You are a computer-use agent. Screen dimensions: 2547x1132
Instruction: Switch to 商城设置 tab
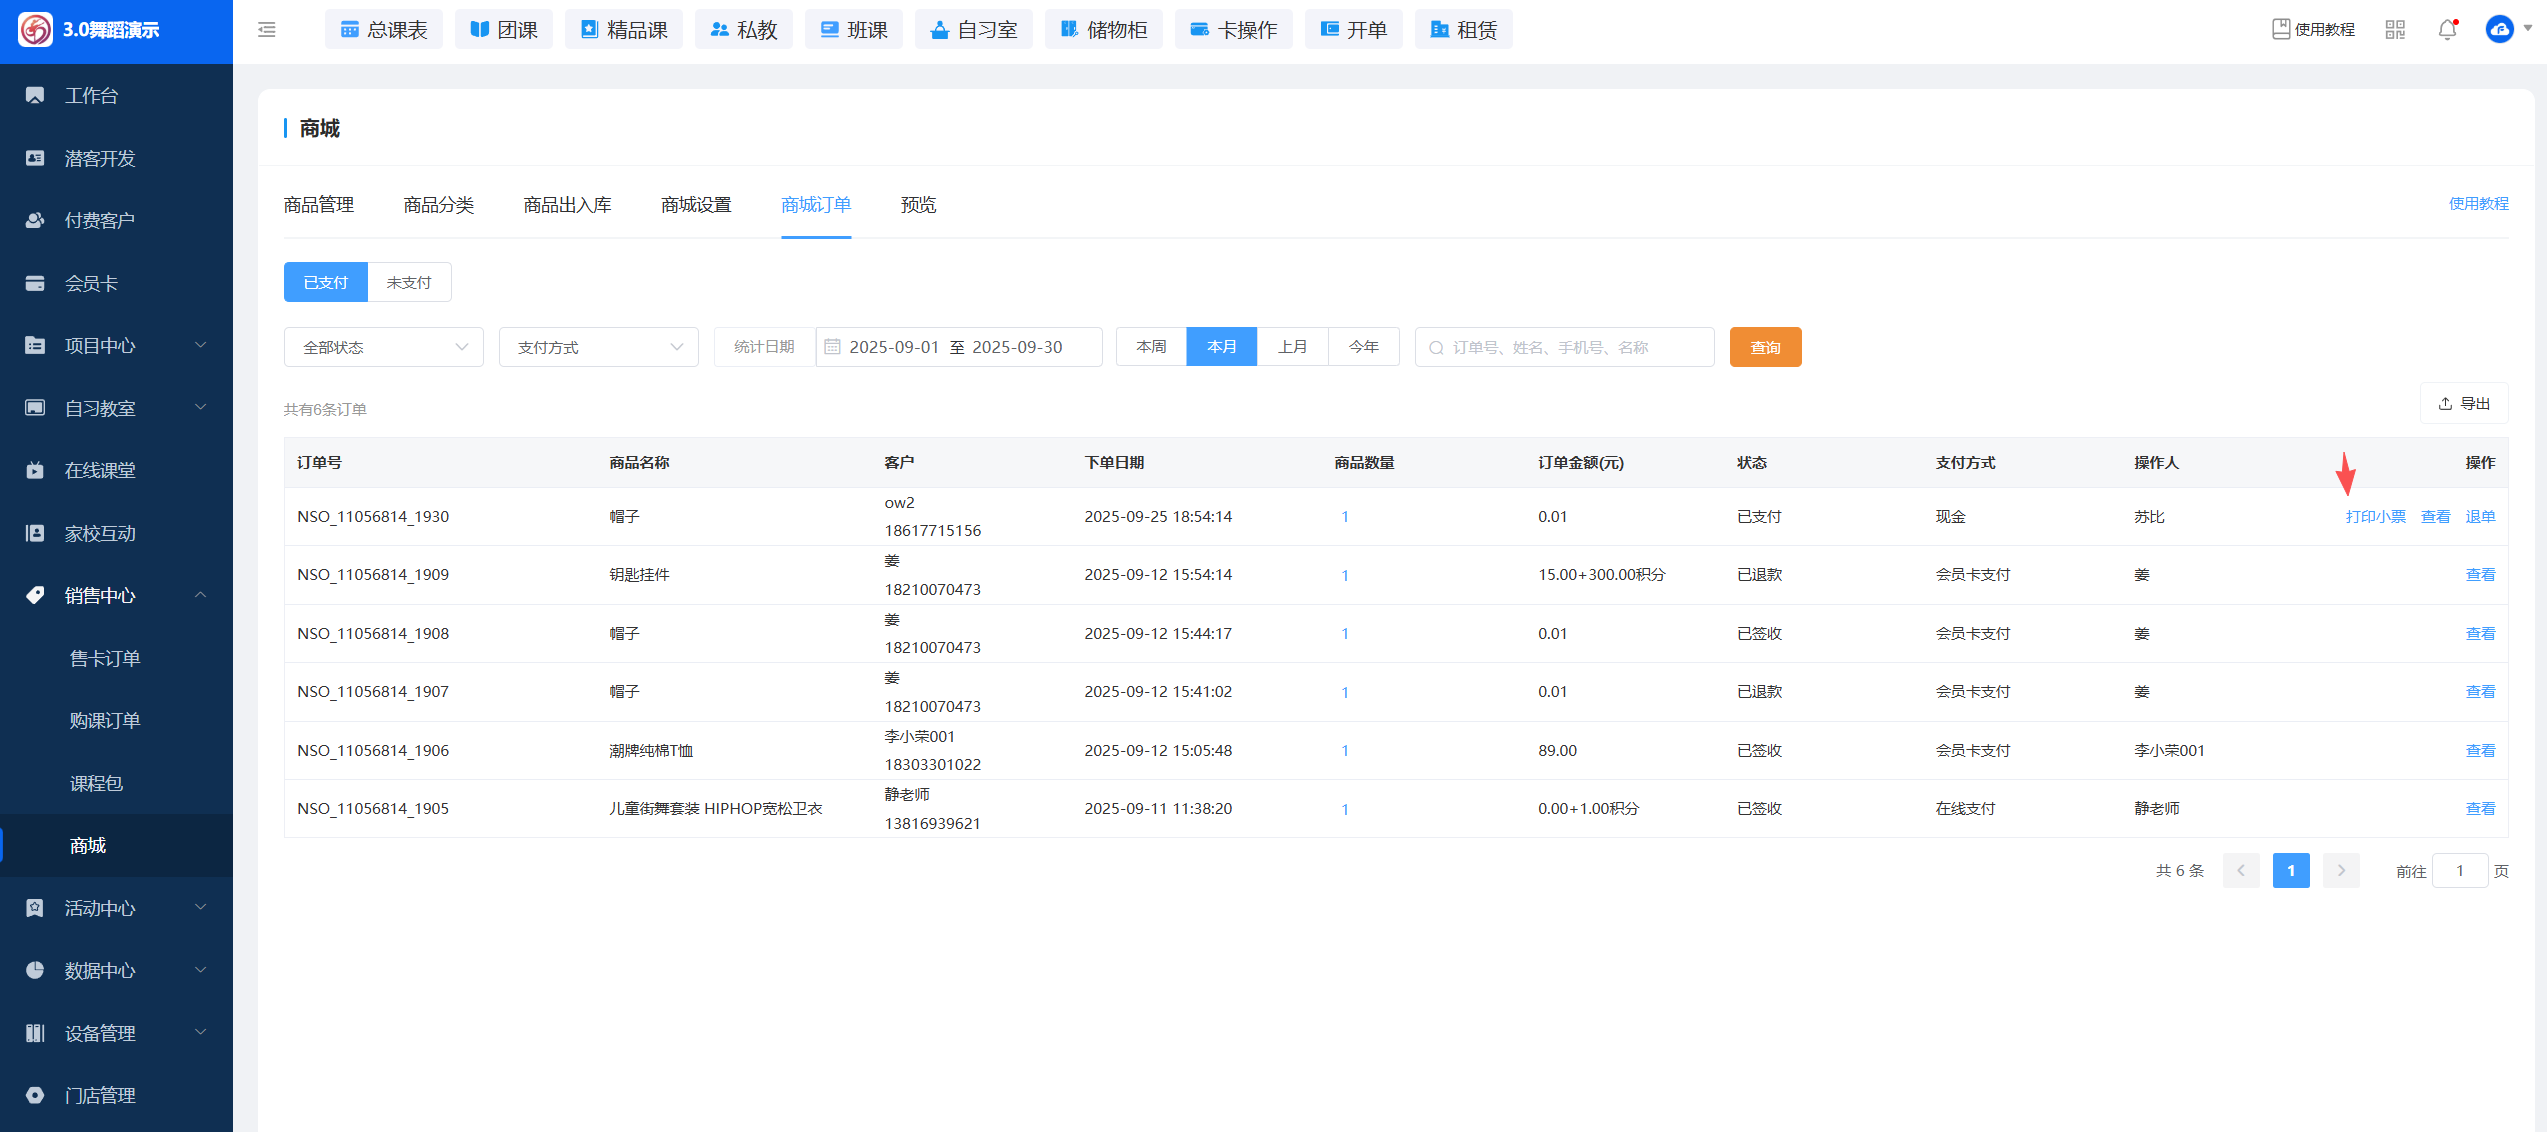[696, 205]
